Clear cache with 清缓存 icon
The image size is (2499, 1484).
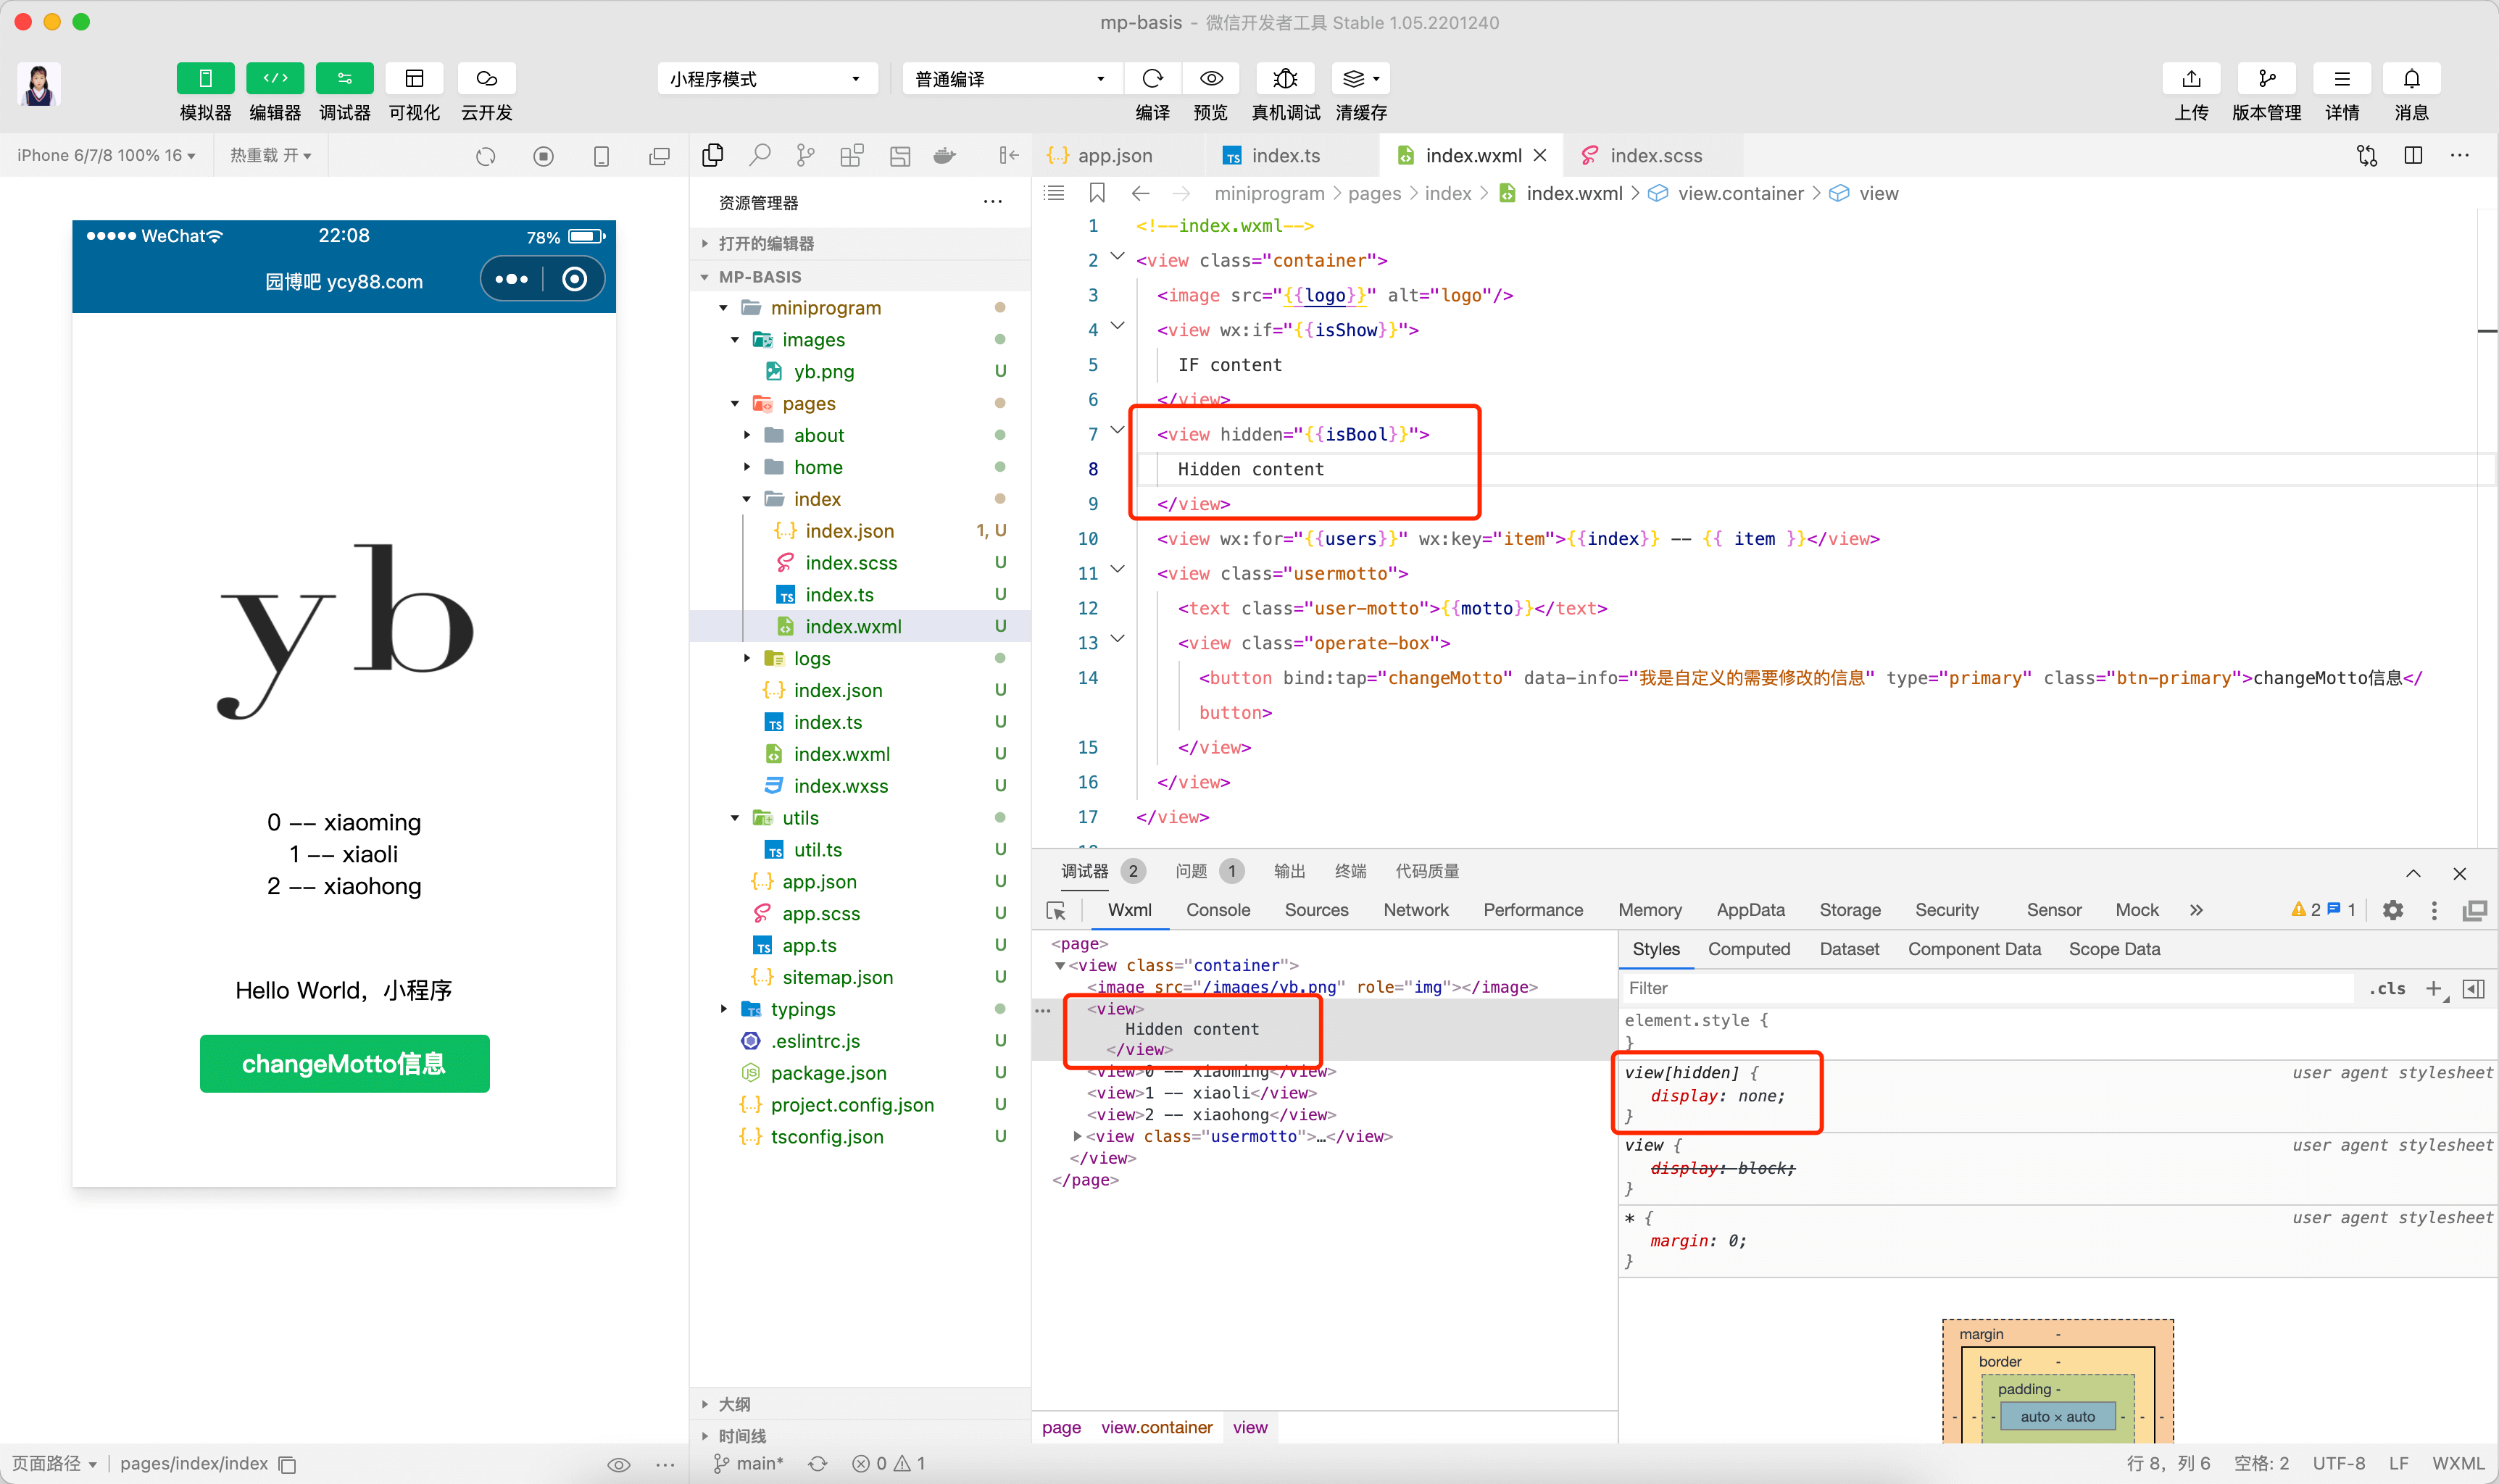click(1360, 78)
